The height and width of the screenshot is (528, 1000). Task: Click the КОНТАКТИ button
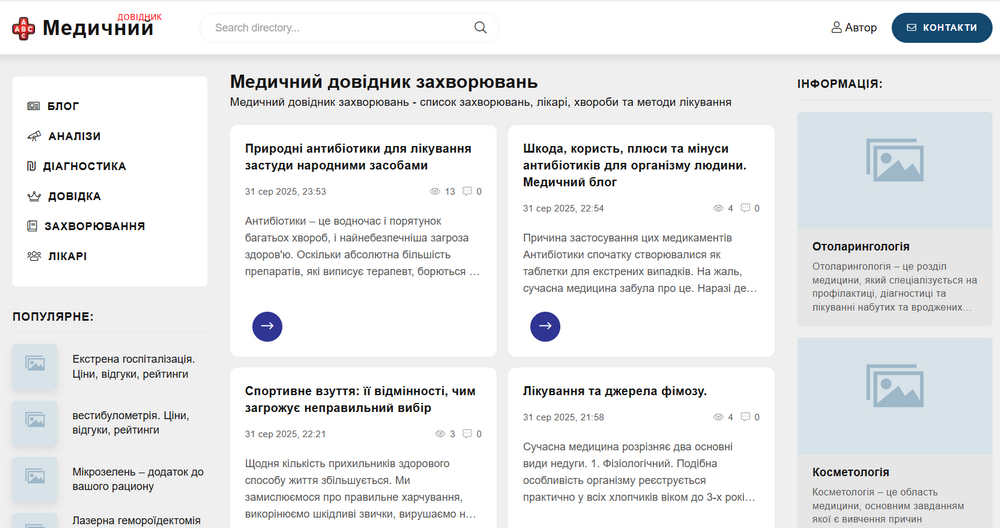942,27
